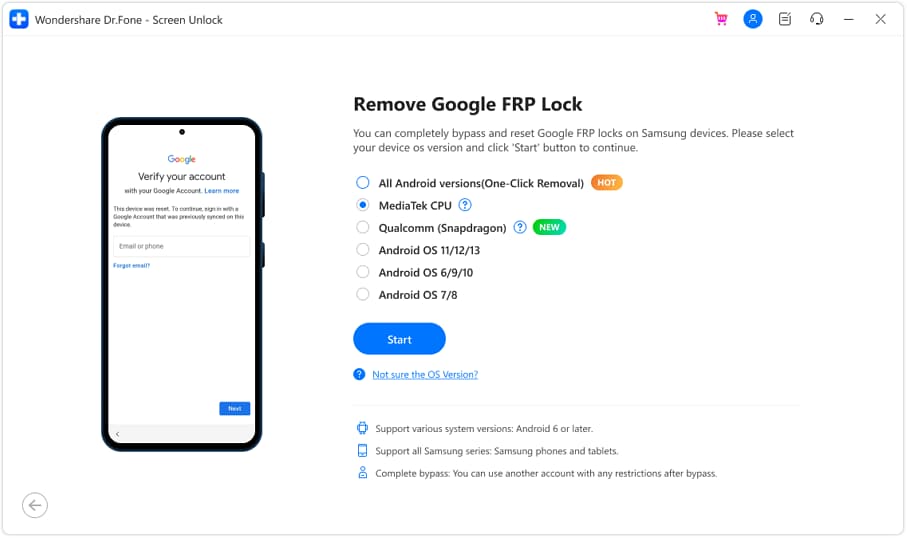
Task: Click the Qualcomm Snapdragon help question mark
Action: point(520,227)
